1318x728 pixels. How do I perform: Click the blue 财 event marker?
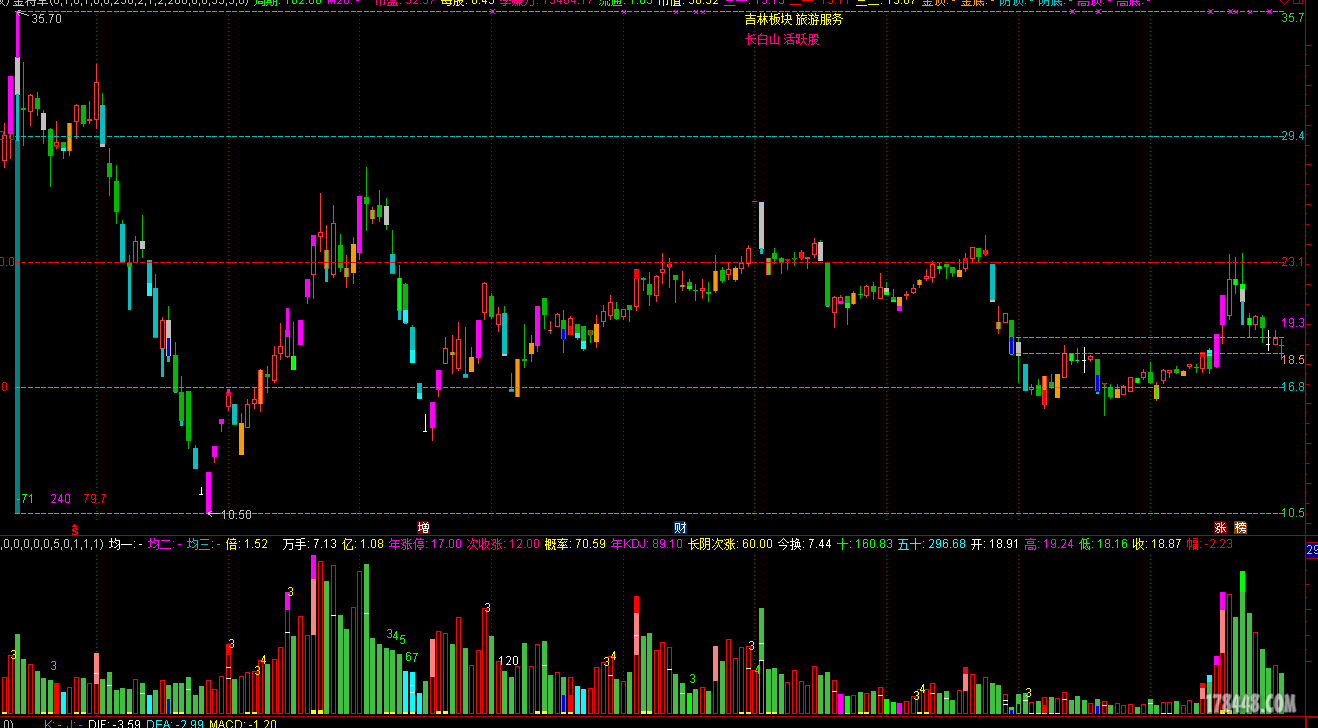[680, 527]
